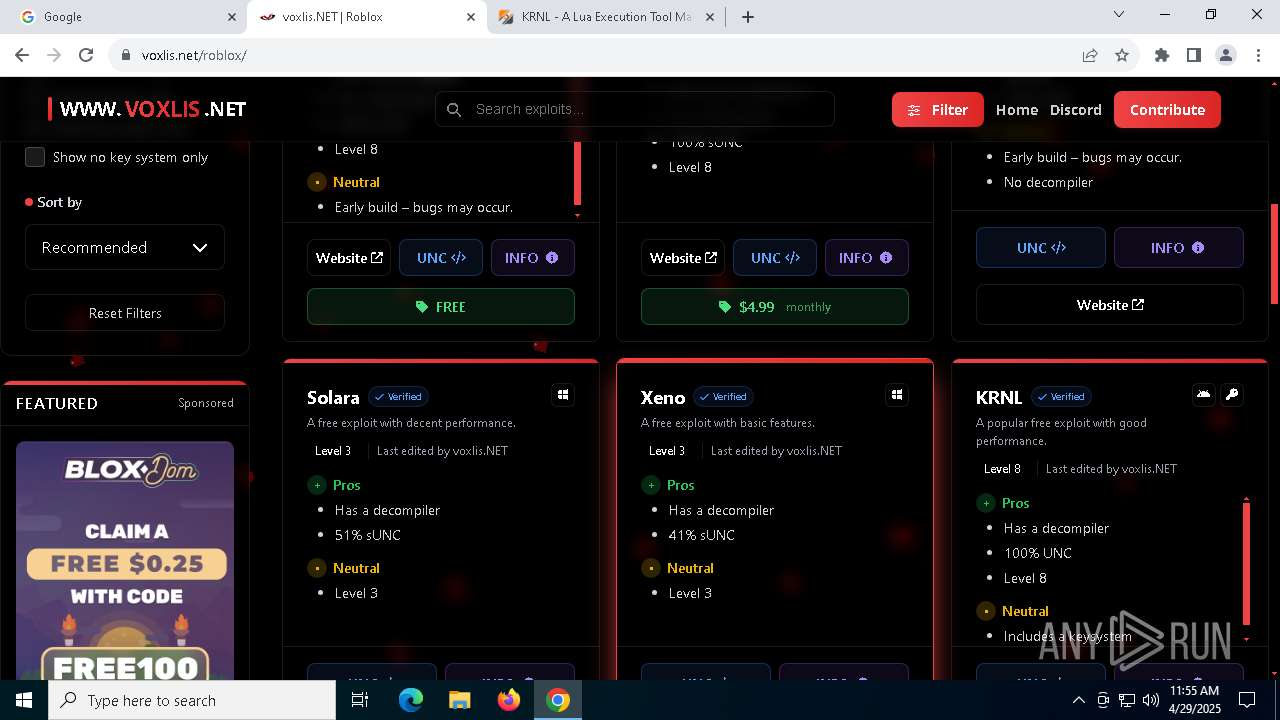Open Website link on FREE card

(x=349, y=258)
